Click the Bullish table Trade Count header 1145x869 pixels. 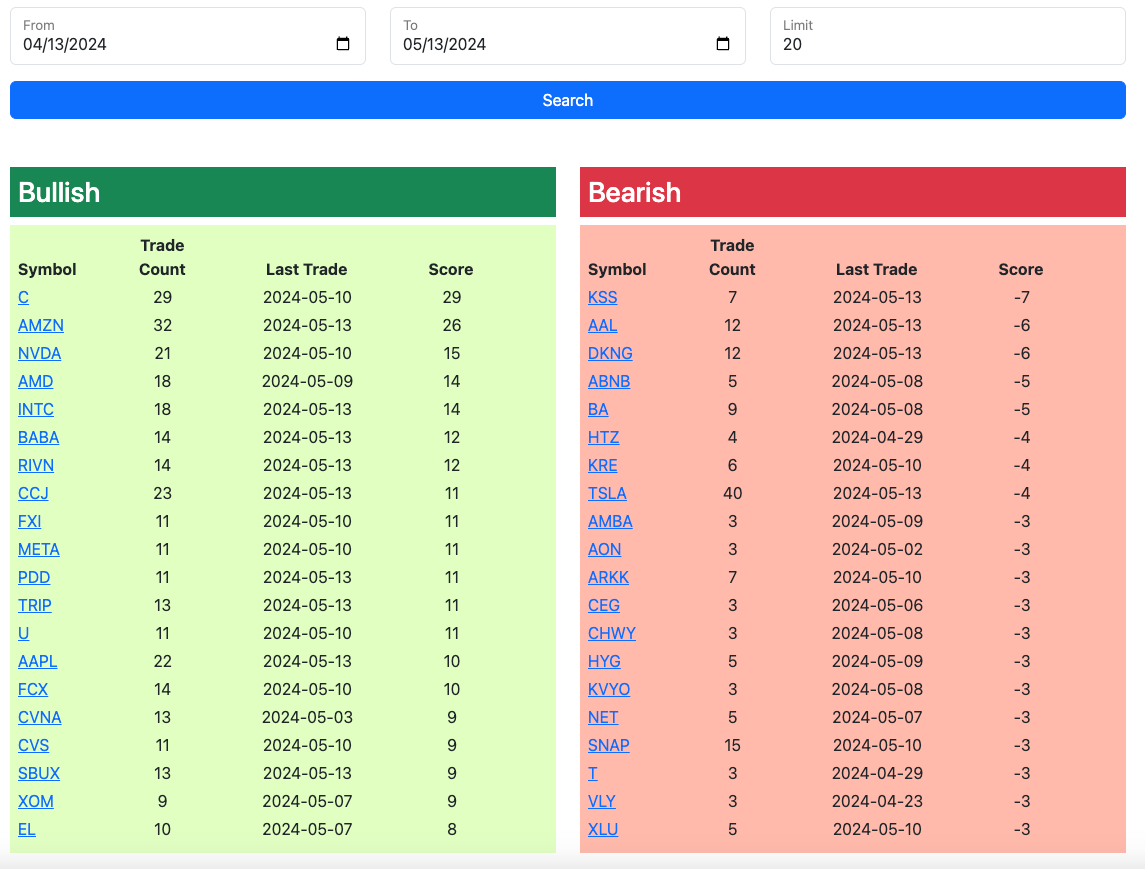[x=162, y=257]
